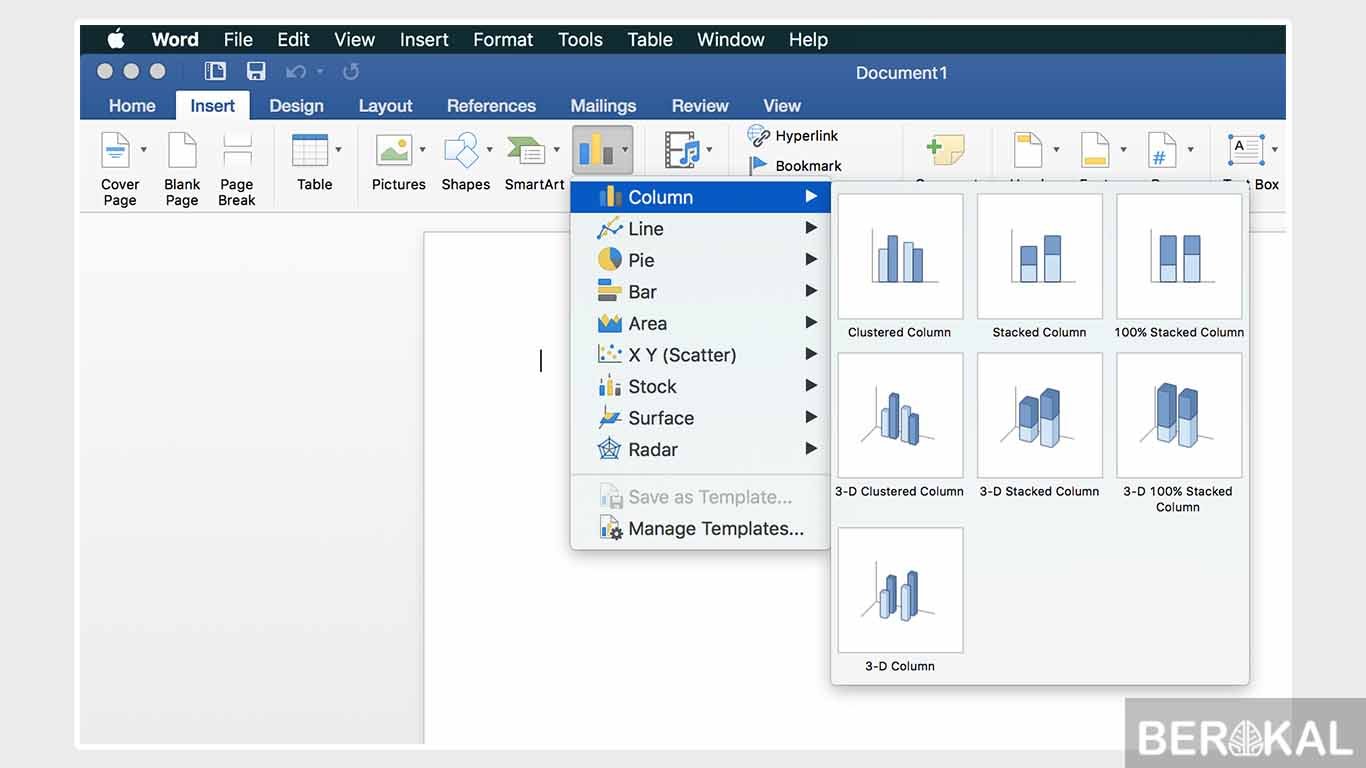The height and width of the screenshot is (768, 1366).
Task: Click the Shapes icon
Action: [461, 150]
